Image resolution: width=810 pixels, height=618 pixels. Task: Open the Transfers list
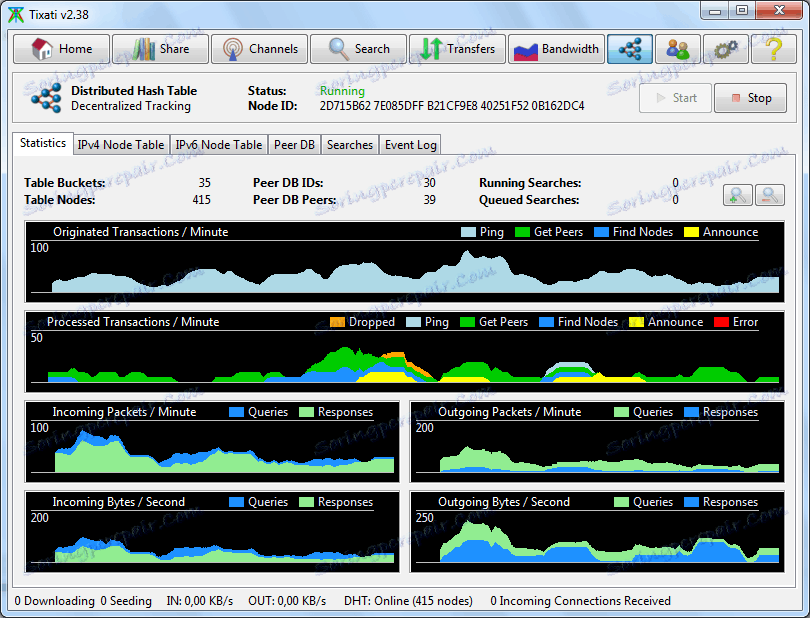pyautogui.click(x=457, y=49)
